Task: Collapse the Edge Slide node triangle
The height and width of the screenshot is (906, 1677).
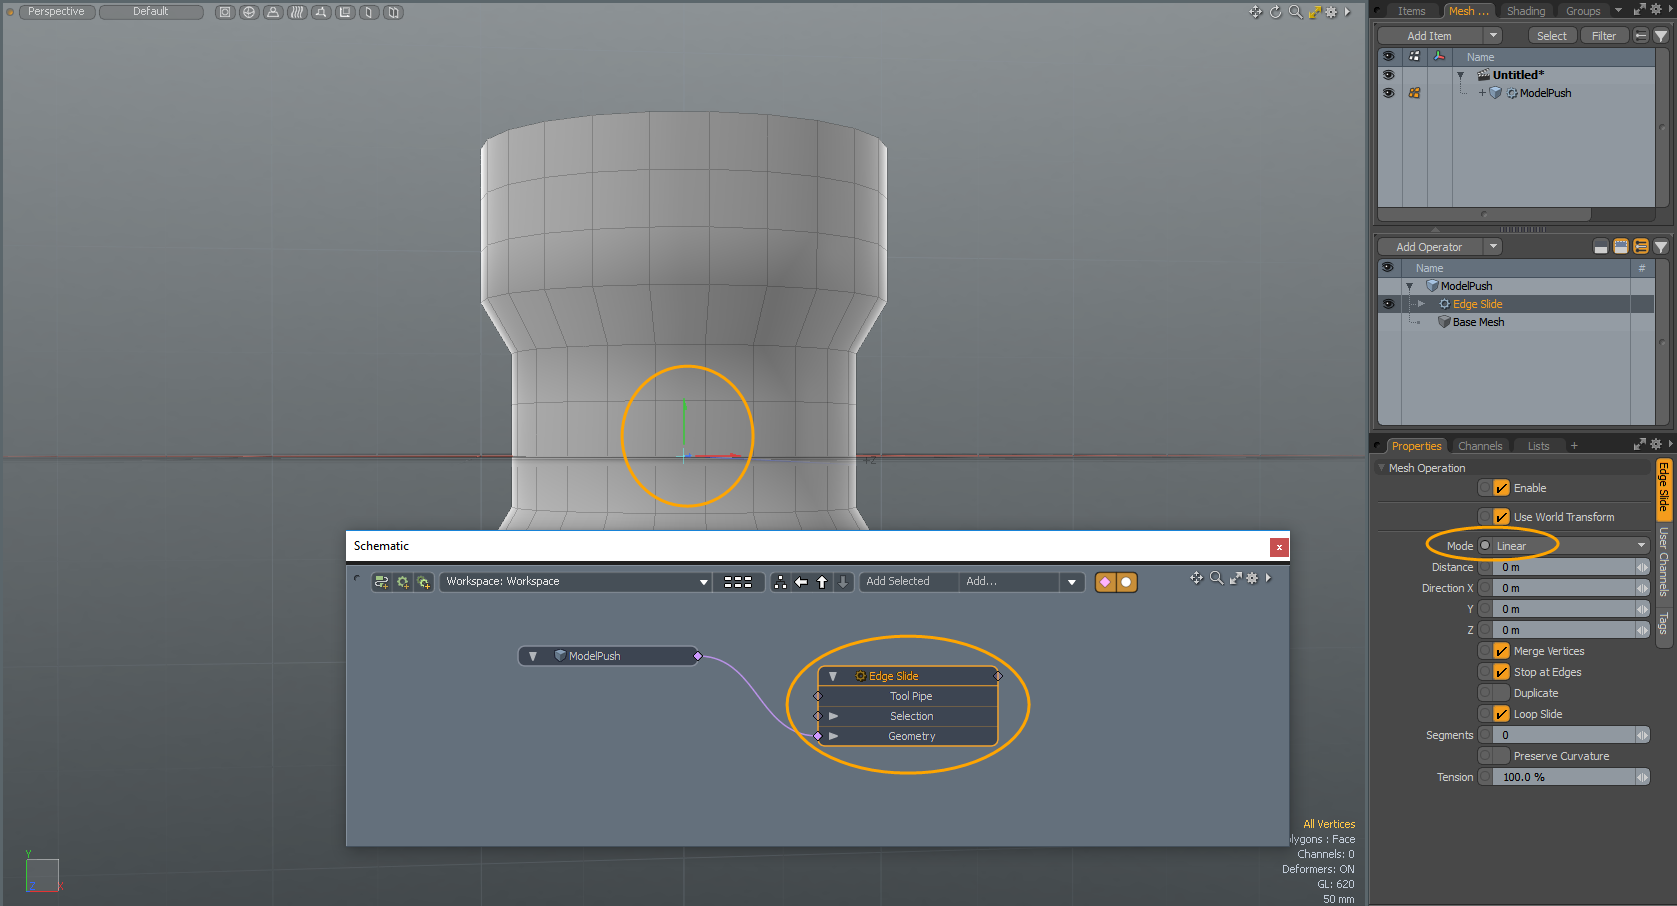Action: pos(833,676)
